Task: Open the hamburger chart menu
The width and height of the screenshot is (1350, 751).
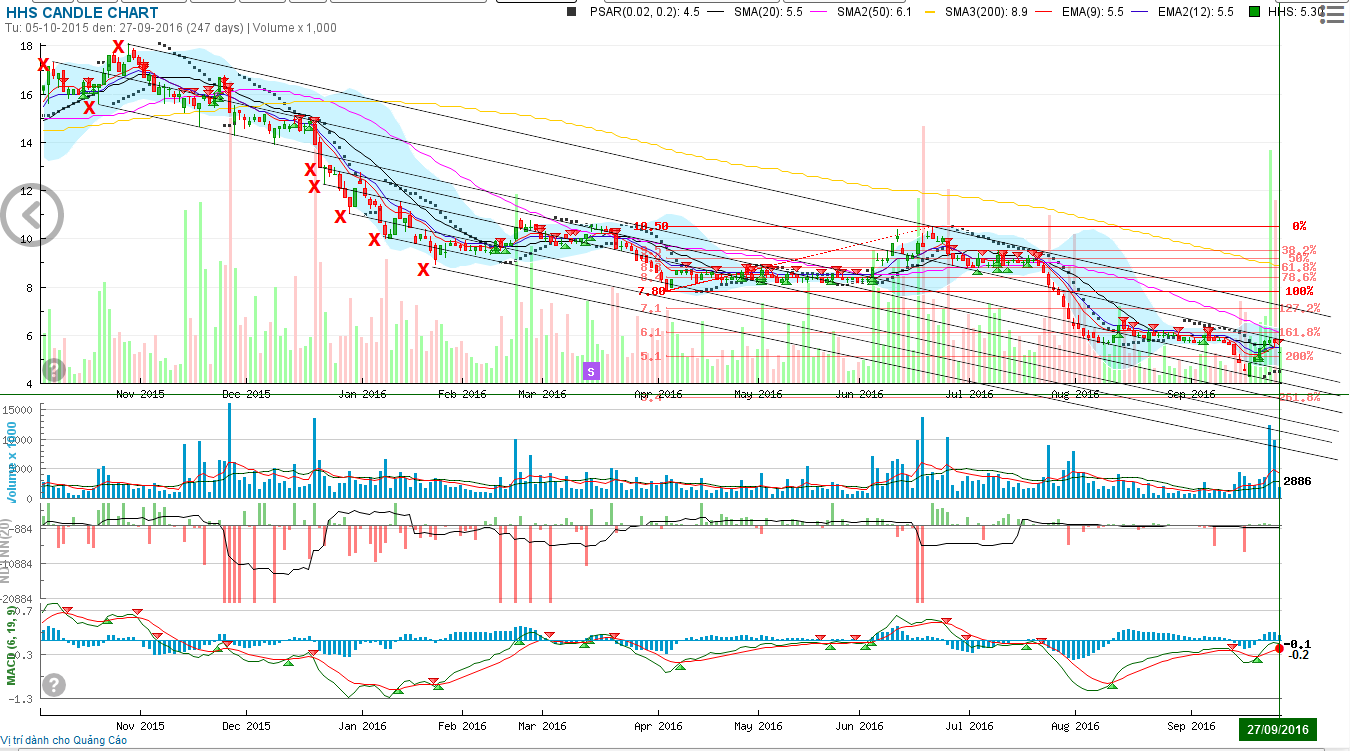Action: tap(1330, 16)
